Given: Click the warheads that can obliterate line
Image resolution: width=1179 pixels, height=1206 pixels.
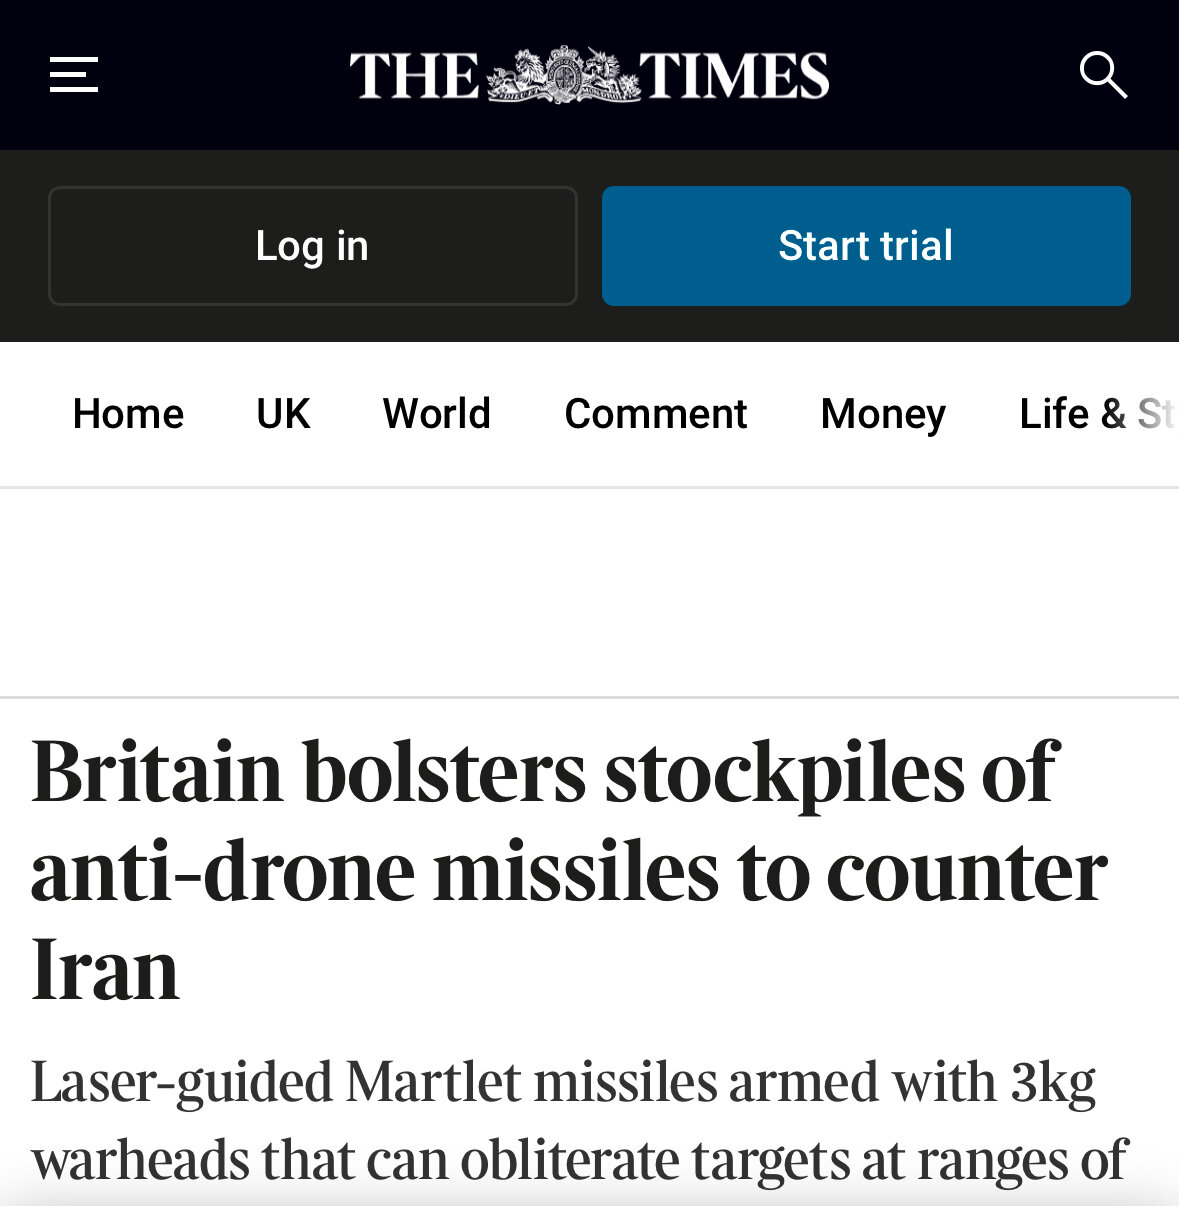Looking at the screenshot, I should point(580,1161).
